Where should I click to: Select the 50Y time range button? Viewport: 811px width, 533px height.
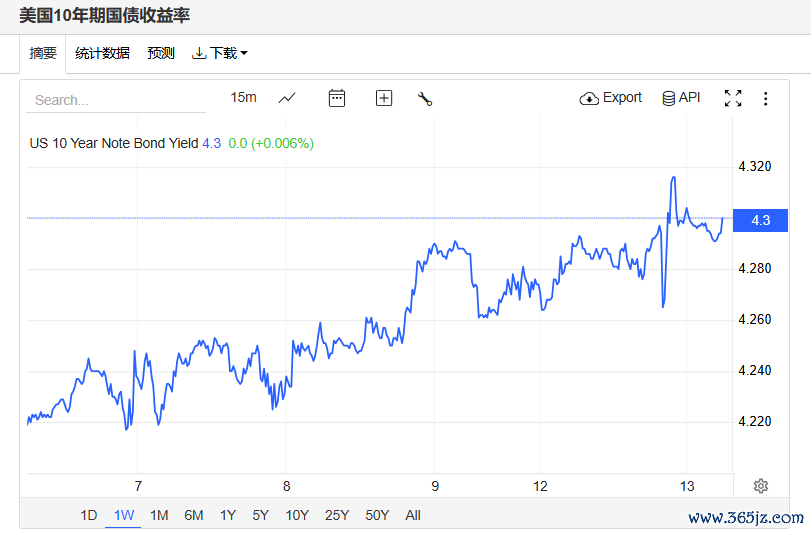(377, 515)
